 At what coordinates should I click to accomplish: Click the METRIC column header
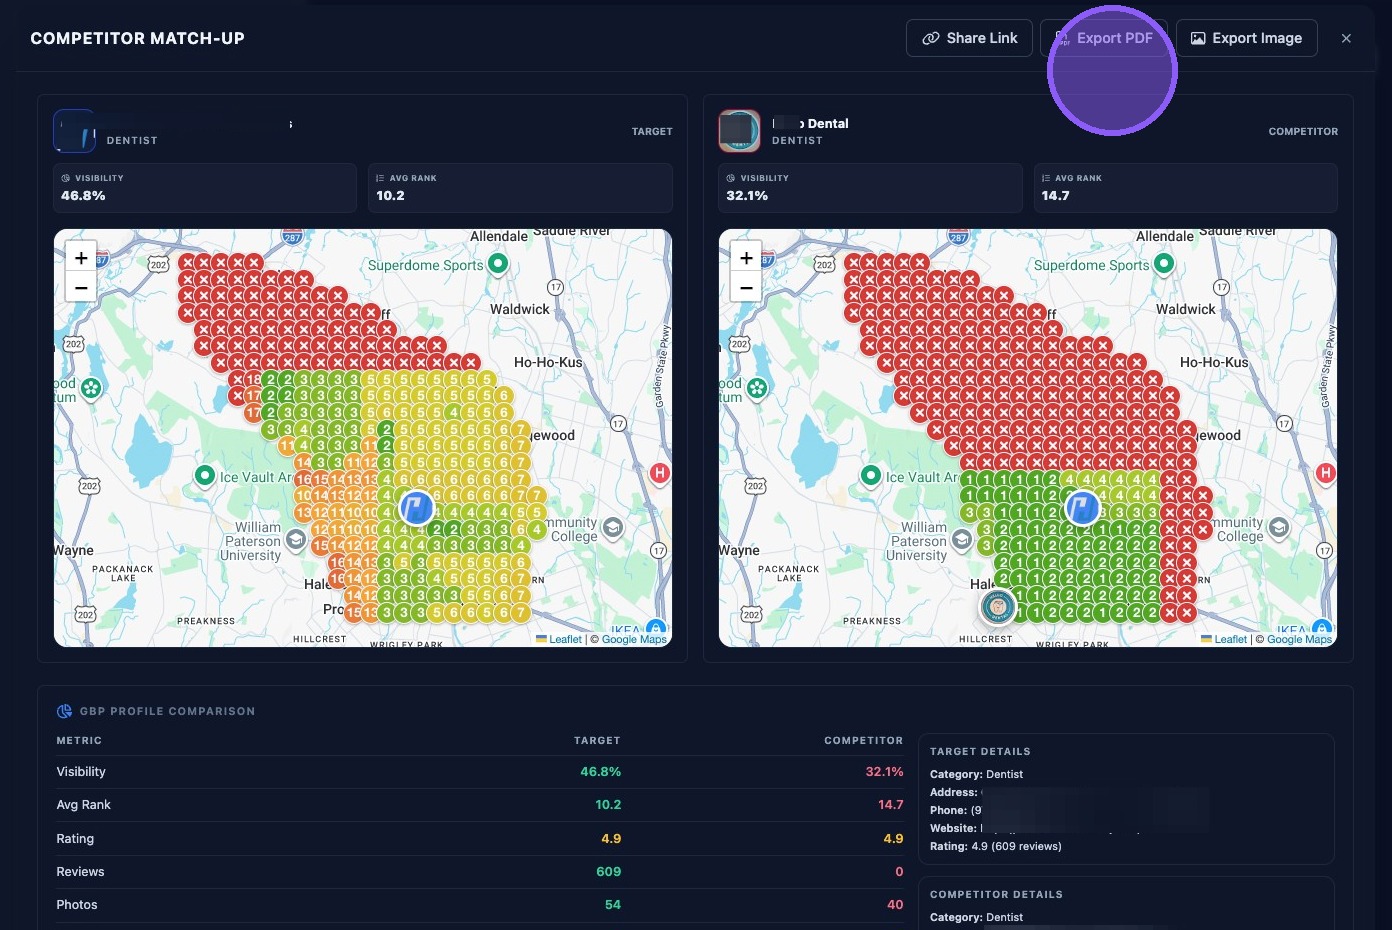pyautogui.click(x=79, y=741)
